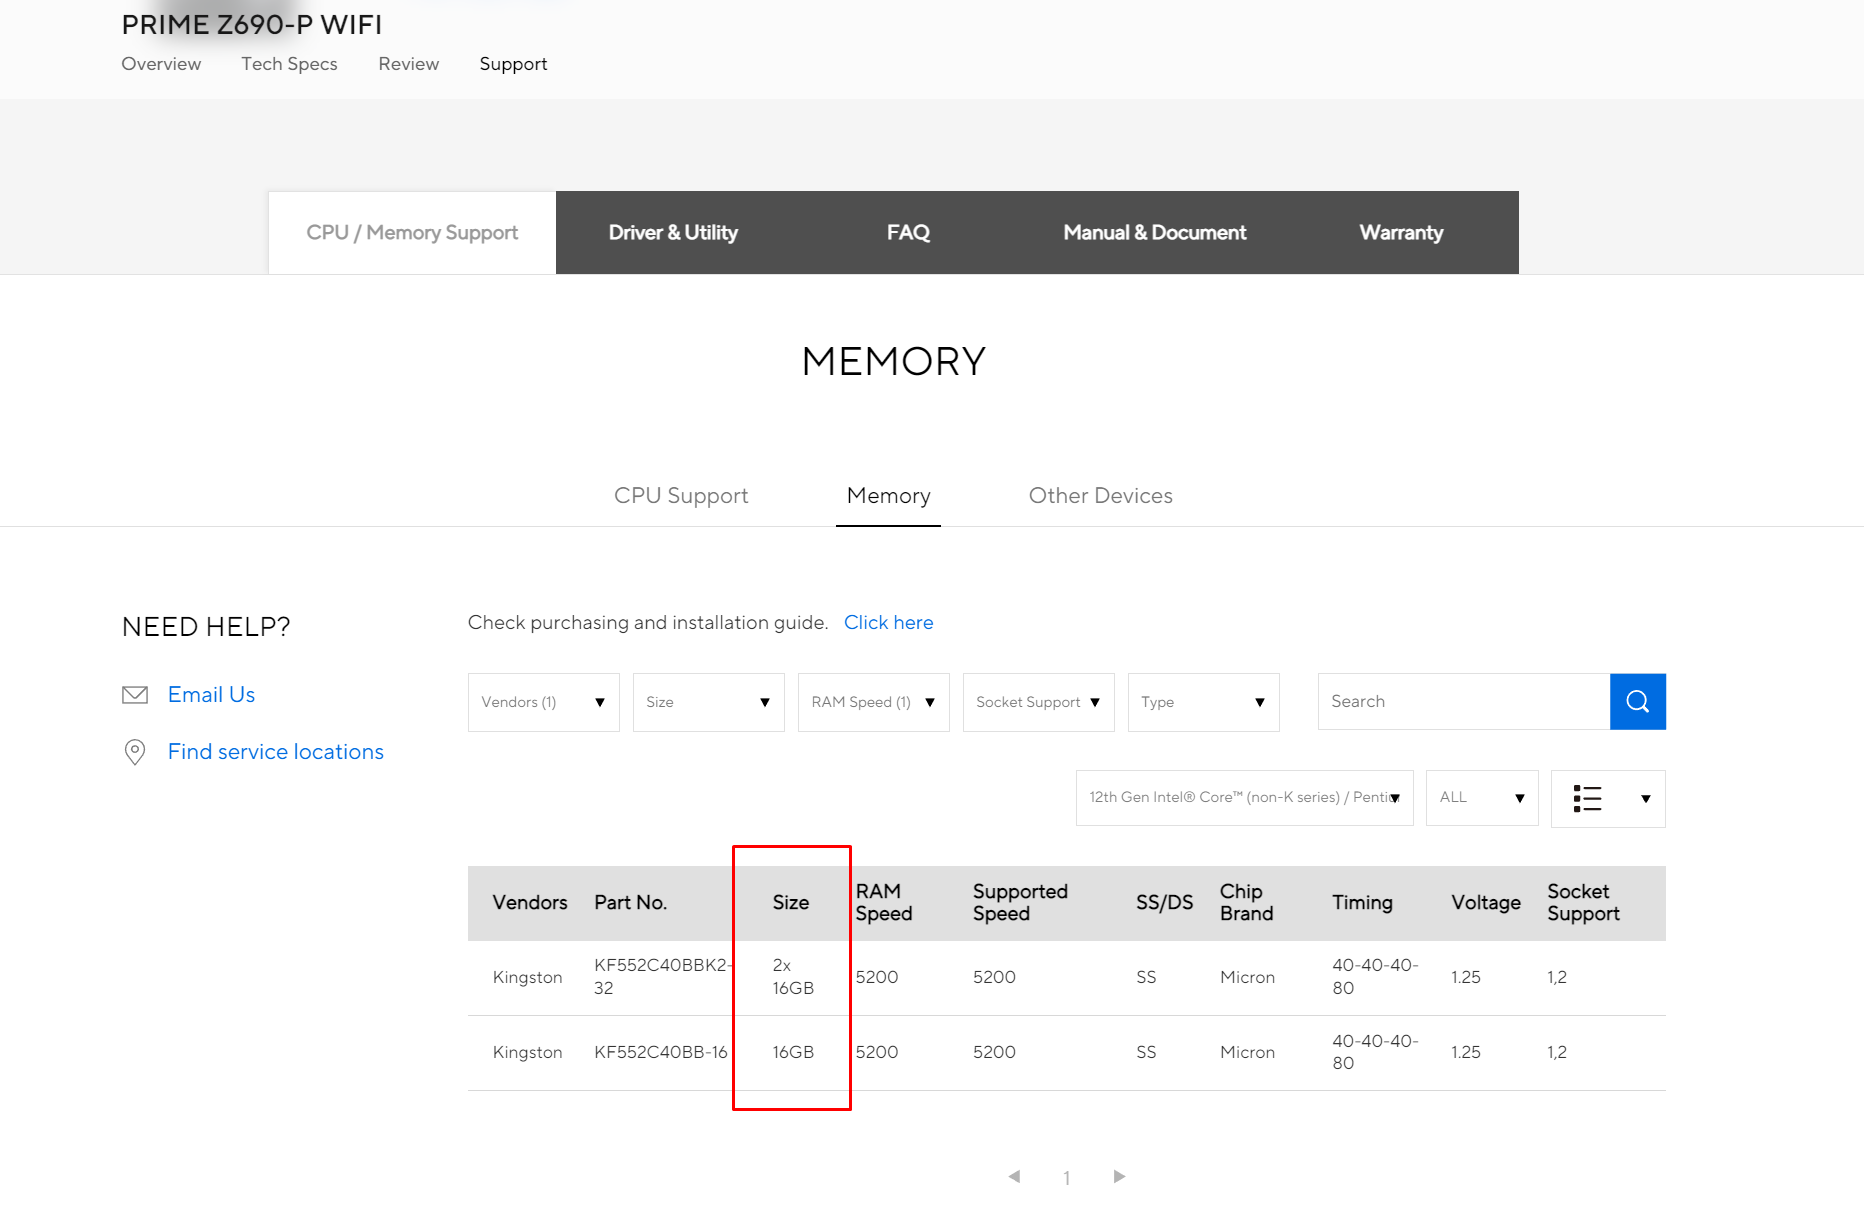Open the FAQ tab
Viewport: 1864px width, 1209px height.
pyautogui.click(x=908, y=233)
